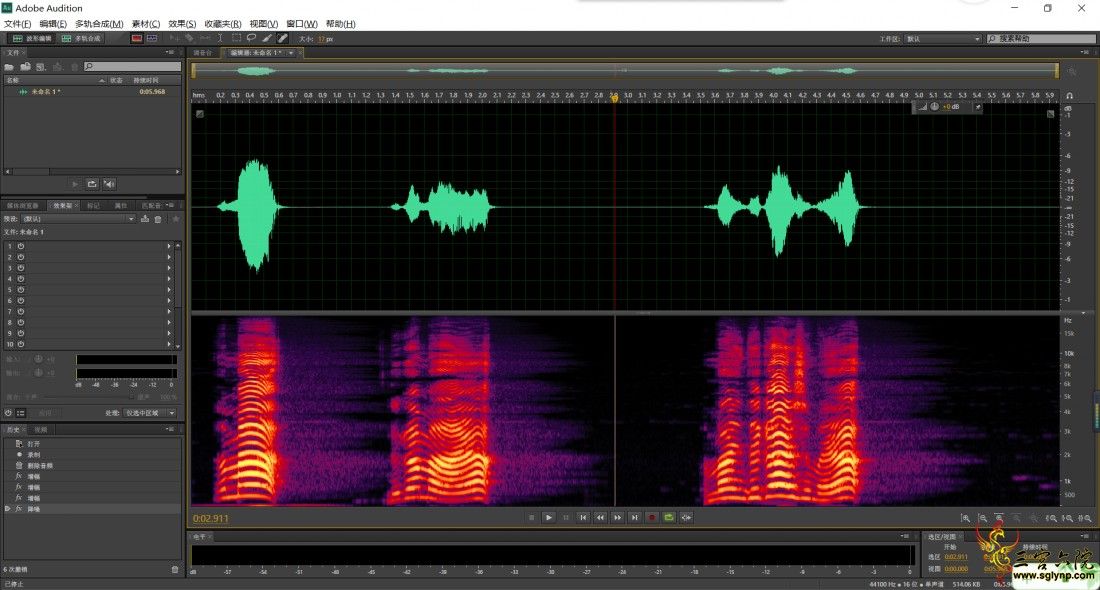
Task: Switch to Waveform editor view (波形编辑)
Action: [32, 39]
